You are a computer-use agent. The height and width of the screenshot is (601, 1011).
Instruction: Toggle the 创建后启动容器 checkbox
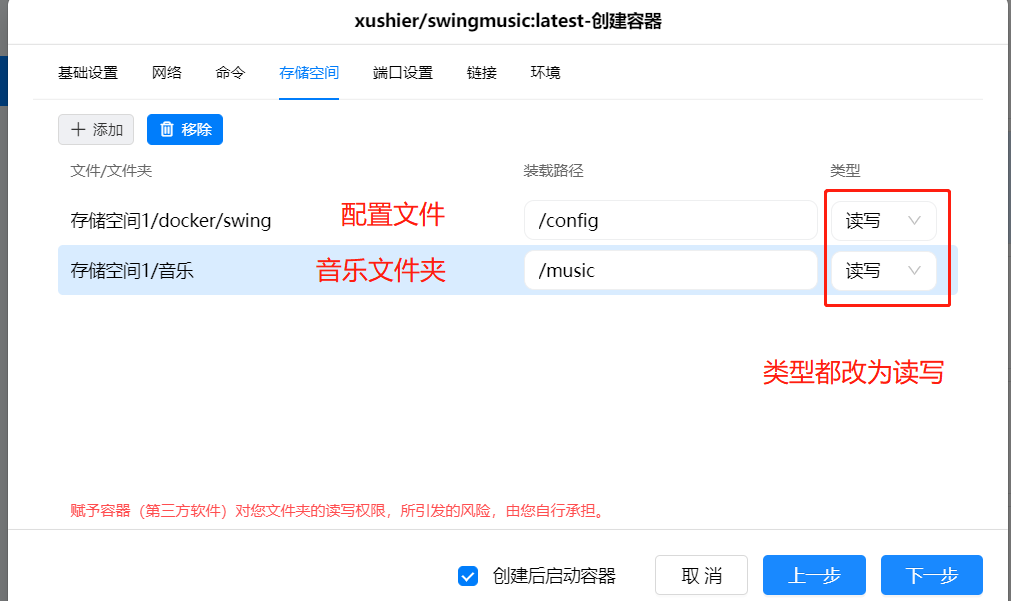pos(468,576)
